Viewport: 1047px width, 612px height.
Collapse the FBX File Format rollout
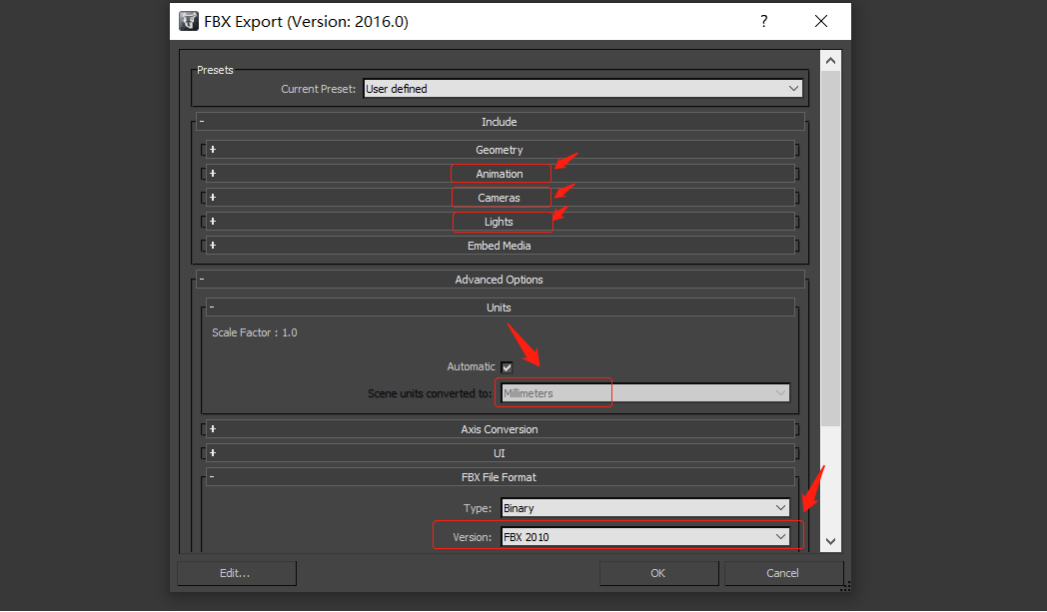499,478
